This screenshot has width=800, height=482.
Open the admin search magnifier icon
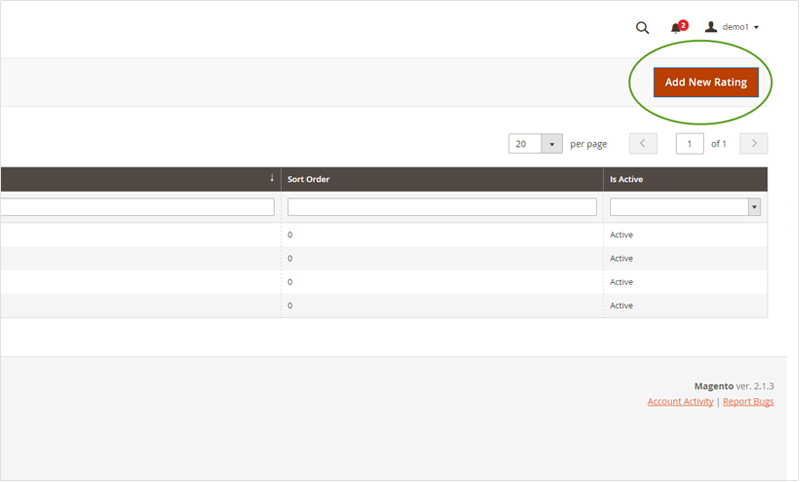coord(642,28)
